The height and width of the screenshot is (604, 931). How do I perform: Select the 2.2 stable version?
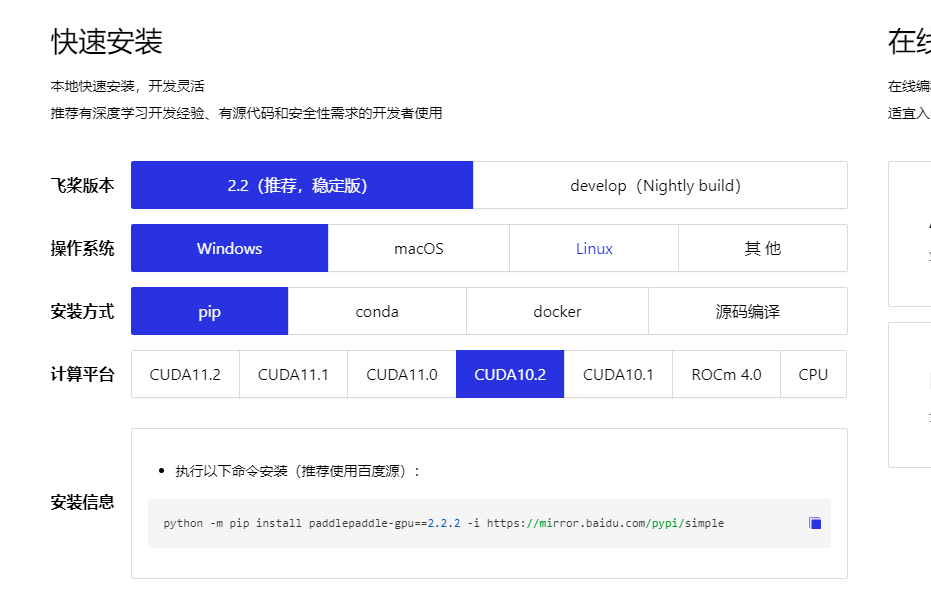click(x=301, y=185)
